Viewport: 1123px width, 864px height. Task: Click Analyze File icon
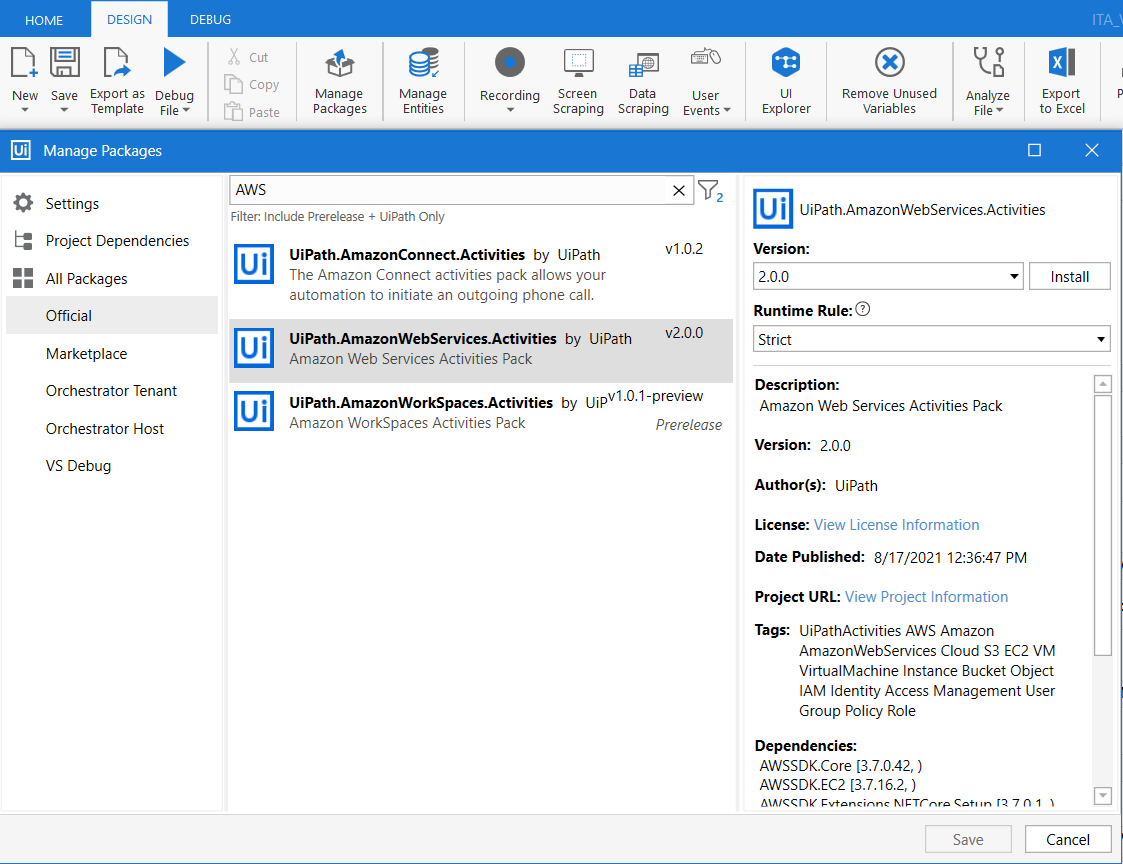click(988, 63)
